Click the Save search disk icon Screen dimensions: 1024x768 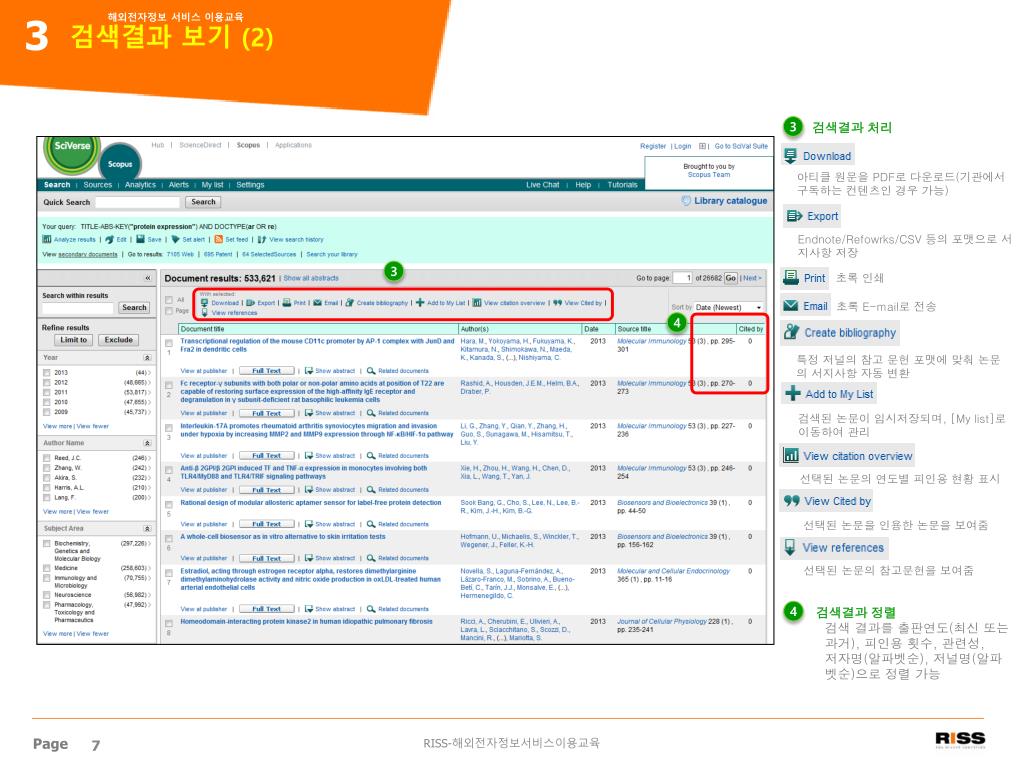[140, 240]
